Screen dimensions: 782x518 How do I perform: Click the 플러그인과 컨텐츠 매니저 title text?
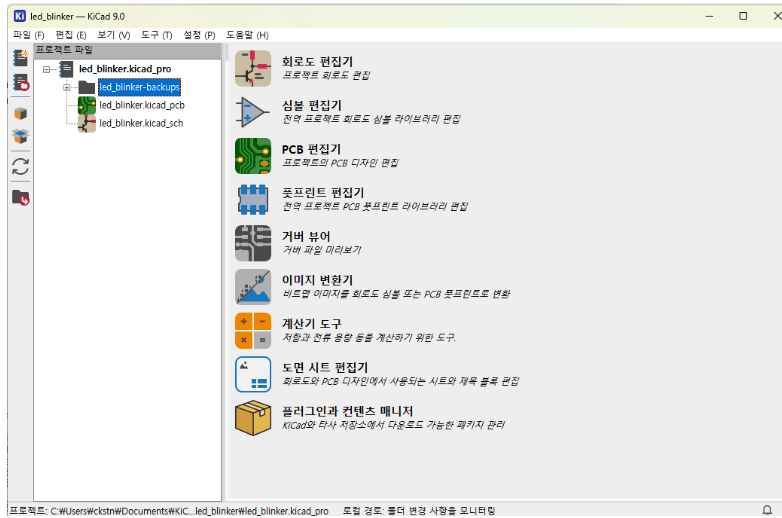(348, 411)
